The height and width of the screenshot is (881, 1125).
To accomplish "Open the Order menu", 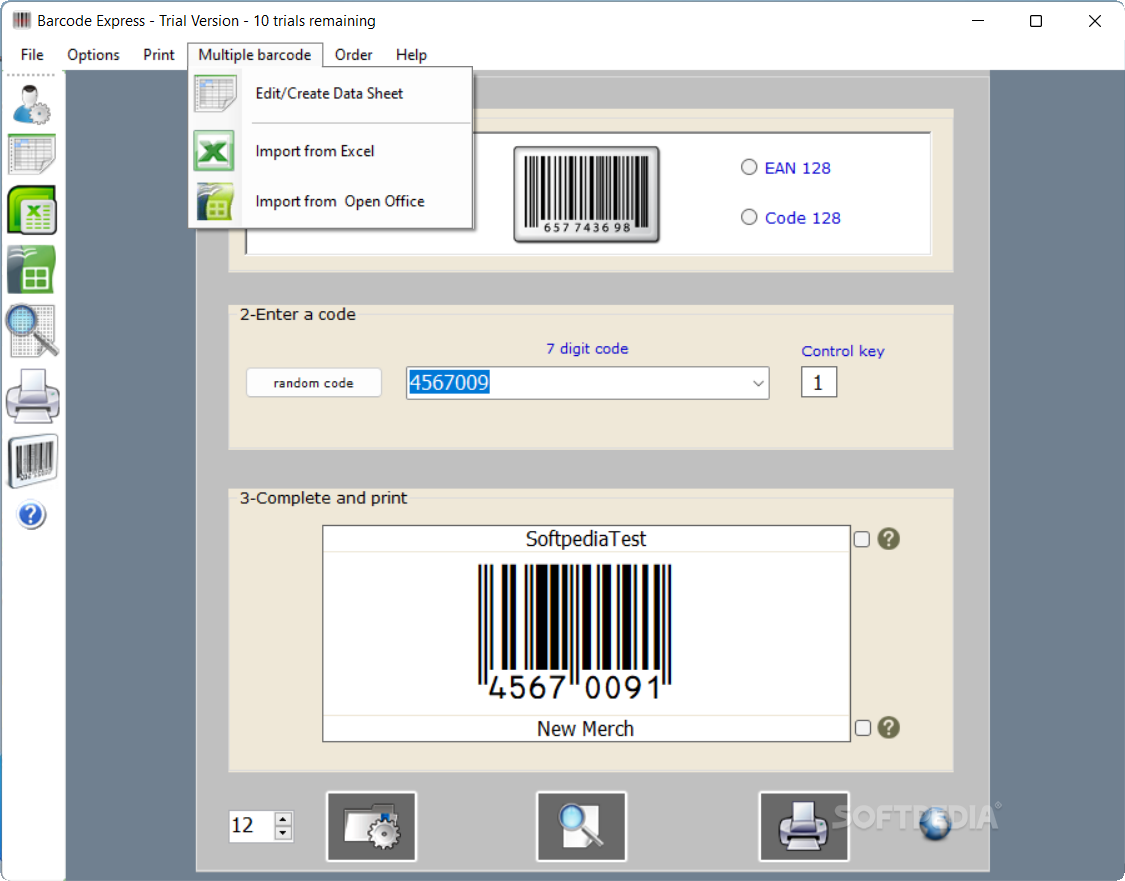I will (354, 55).
